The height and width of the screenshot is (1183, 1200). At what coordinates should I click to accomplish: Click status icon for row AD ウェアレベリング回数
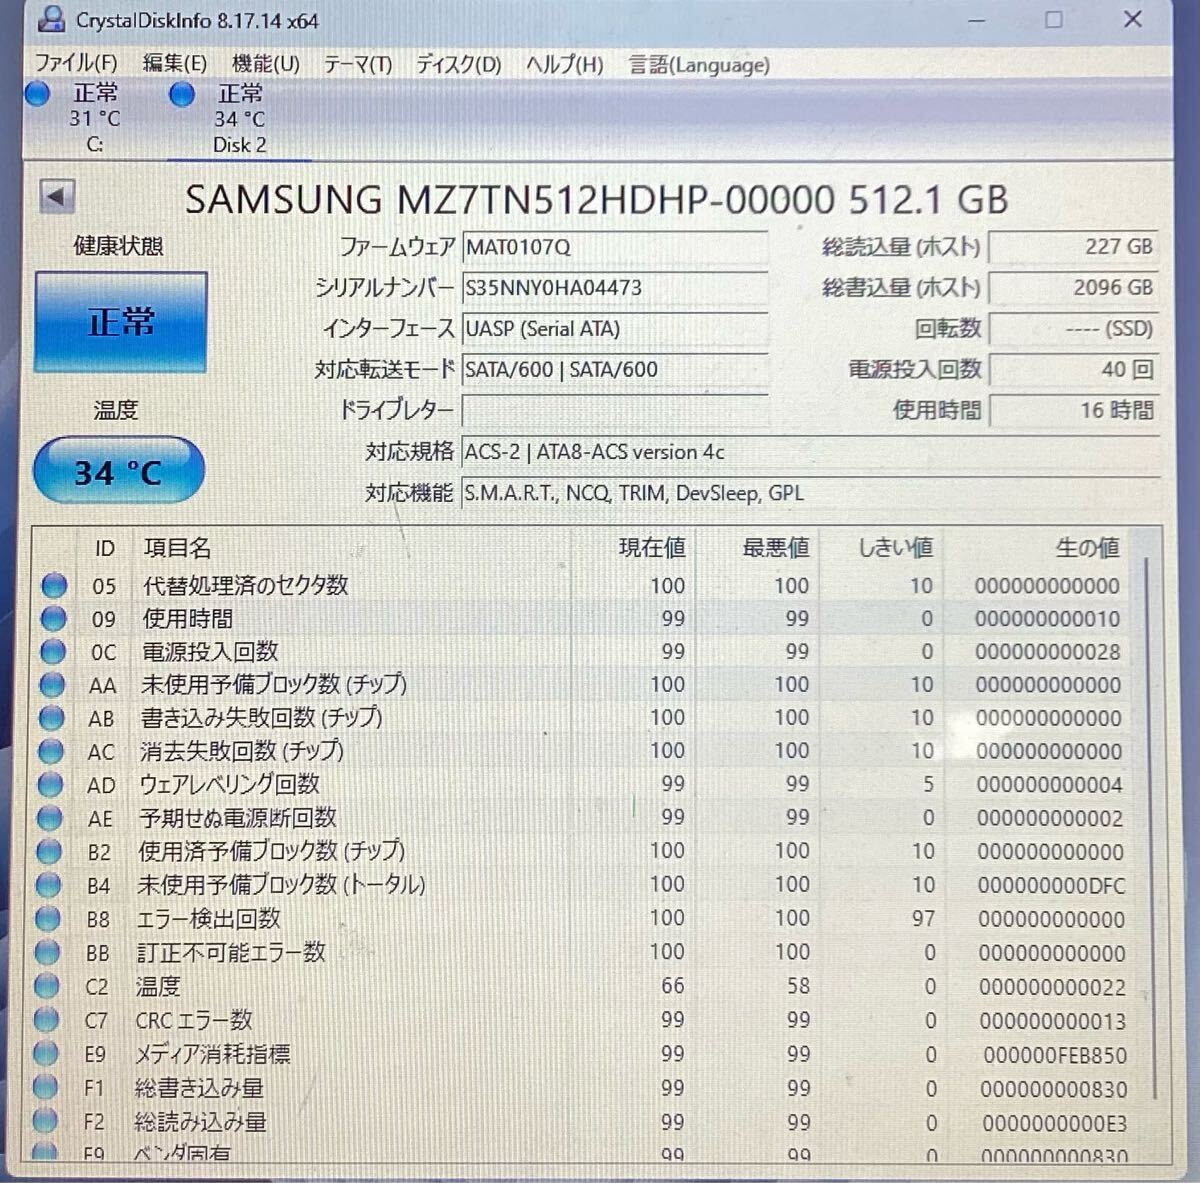[50, 784]
